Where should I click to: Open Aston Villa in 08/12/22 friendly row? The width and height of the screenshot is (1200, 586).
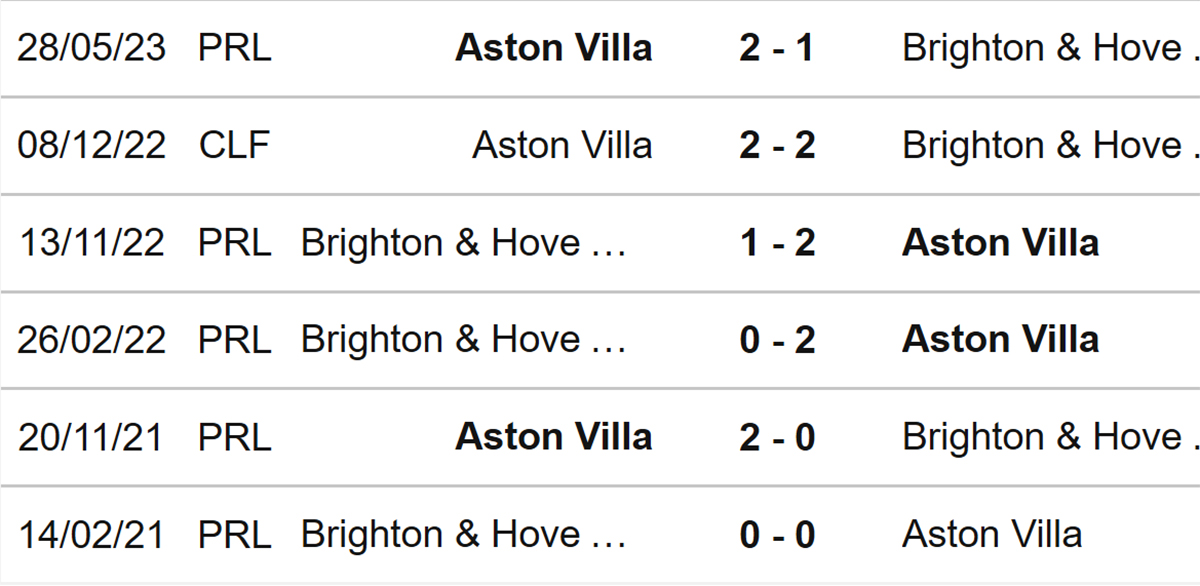(x=562, y=146)
